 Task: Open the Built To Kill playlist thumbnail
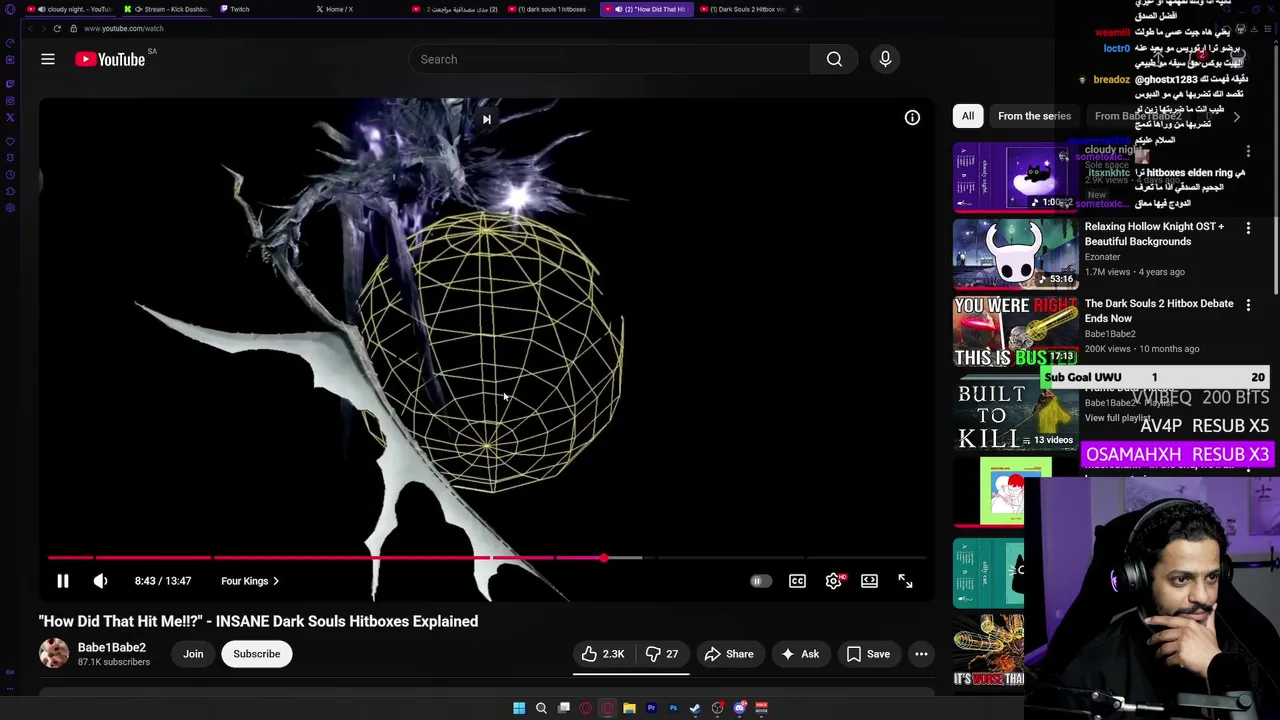pyautogui.click(x=1015, y=414)
